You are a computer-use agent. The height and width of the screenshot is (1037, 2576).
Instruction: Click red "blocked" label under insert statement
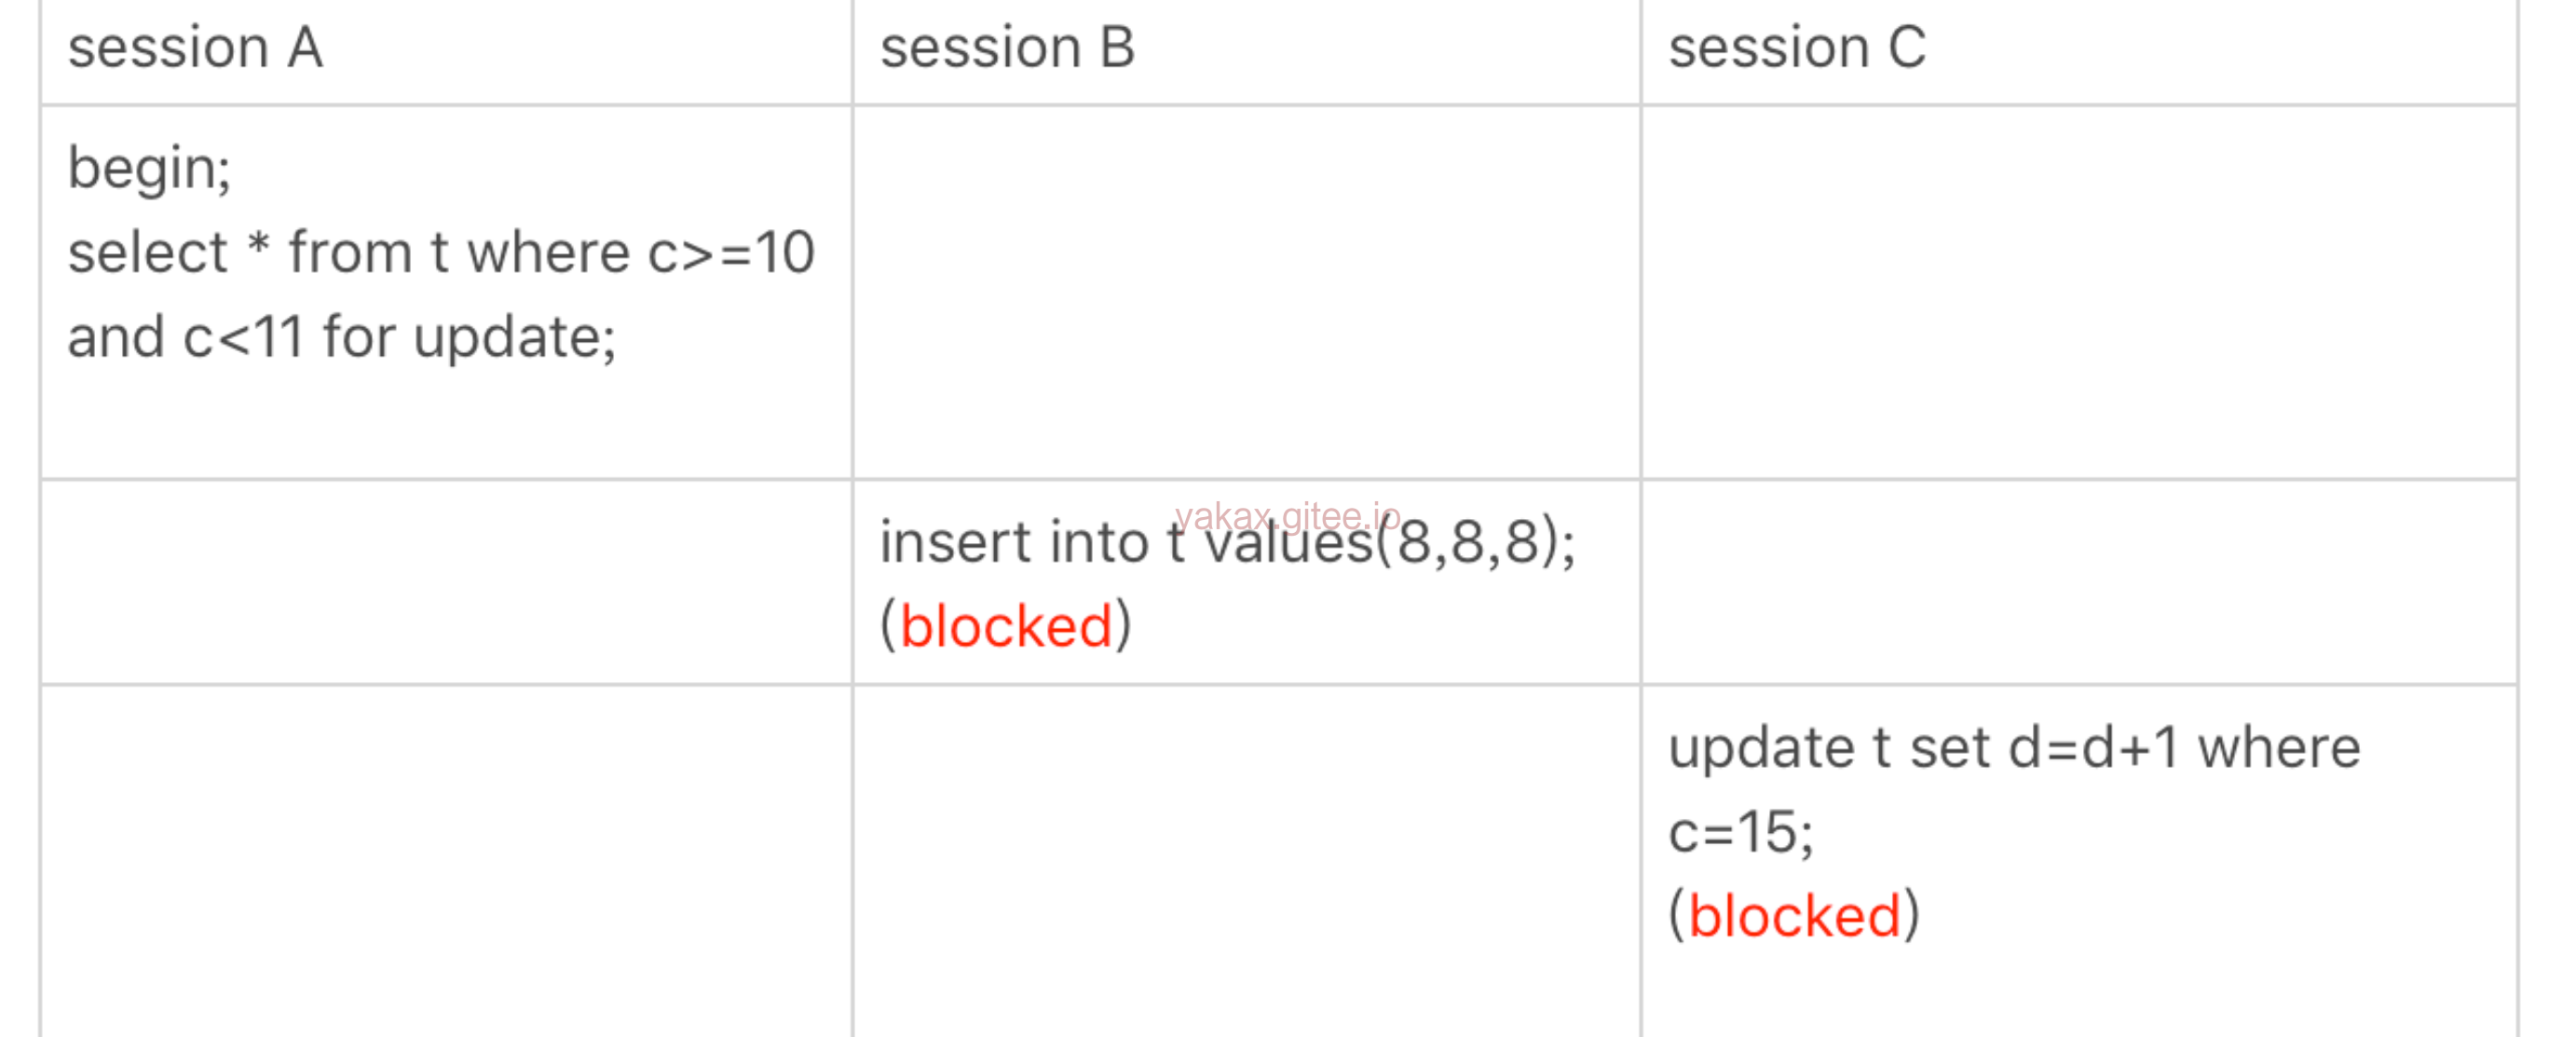point(1006,627)
